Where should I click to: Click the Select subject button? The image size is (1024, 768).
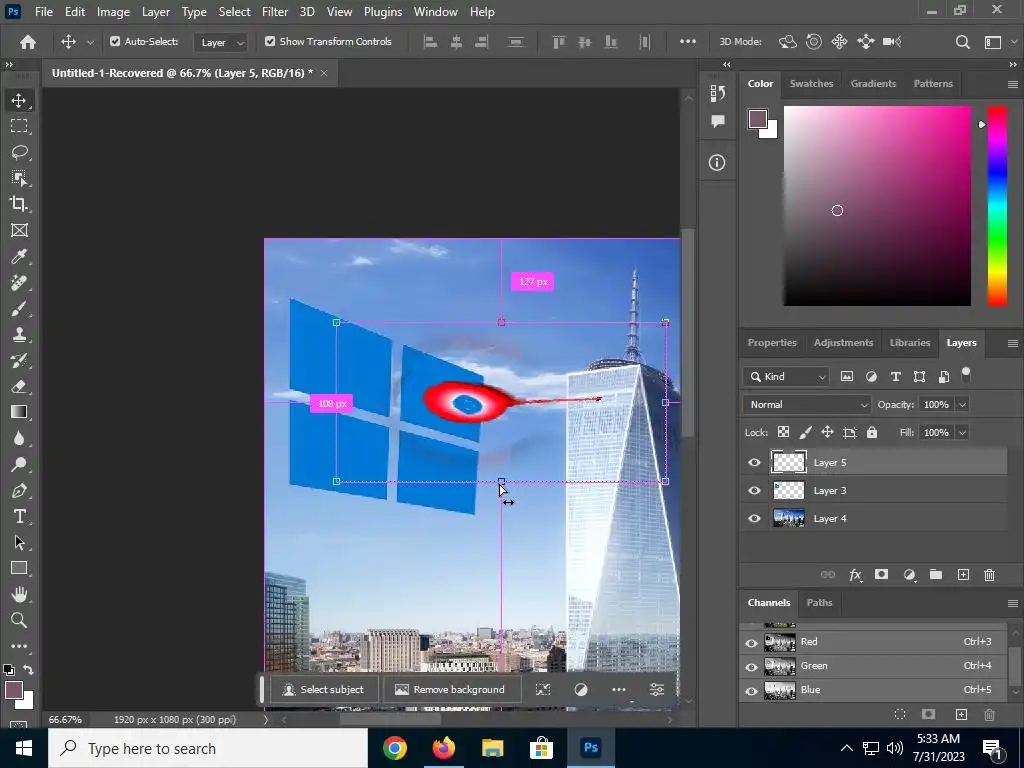click(323, 690)
